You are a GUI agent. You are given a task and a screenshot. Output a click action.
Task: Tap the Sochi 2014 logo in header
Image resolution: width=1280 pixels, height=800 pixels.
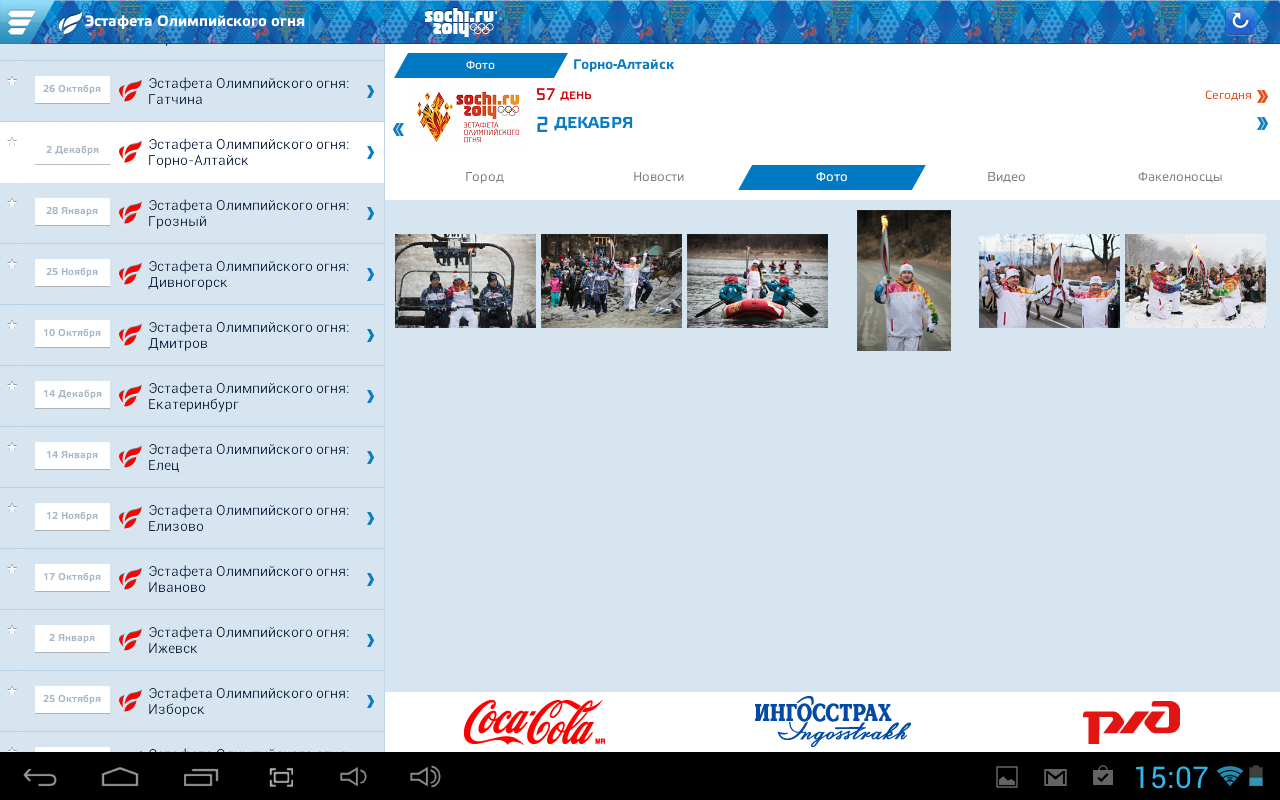[x=459, y=21]
